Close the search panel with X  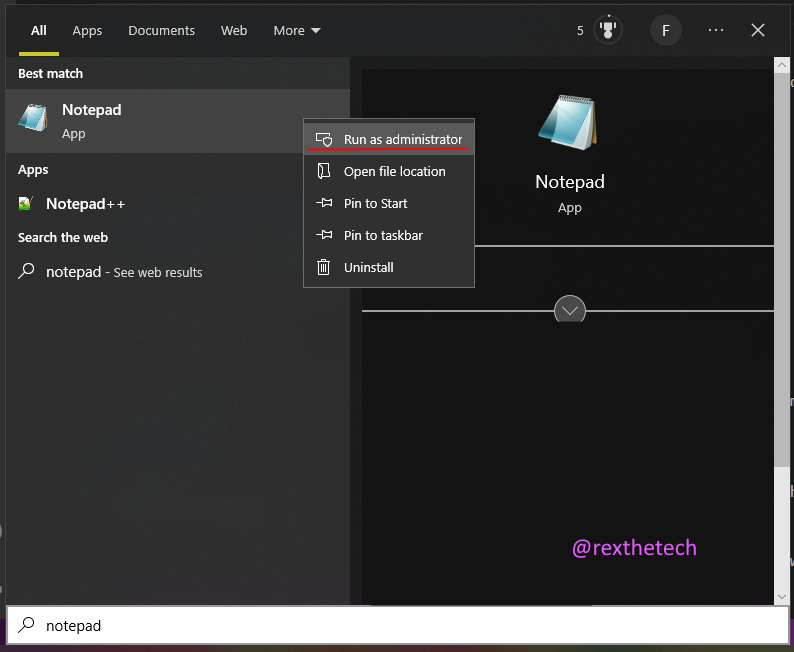point(758,30)
